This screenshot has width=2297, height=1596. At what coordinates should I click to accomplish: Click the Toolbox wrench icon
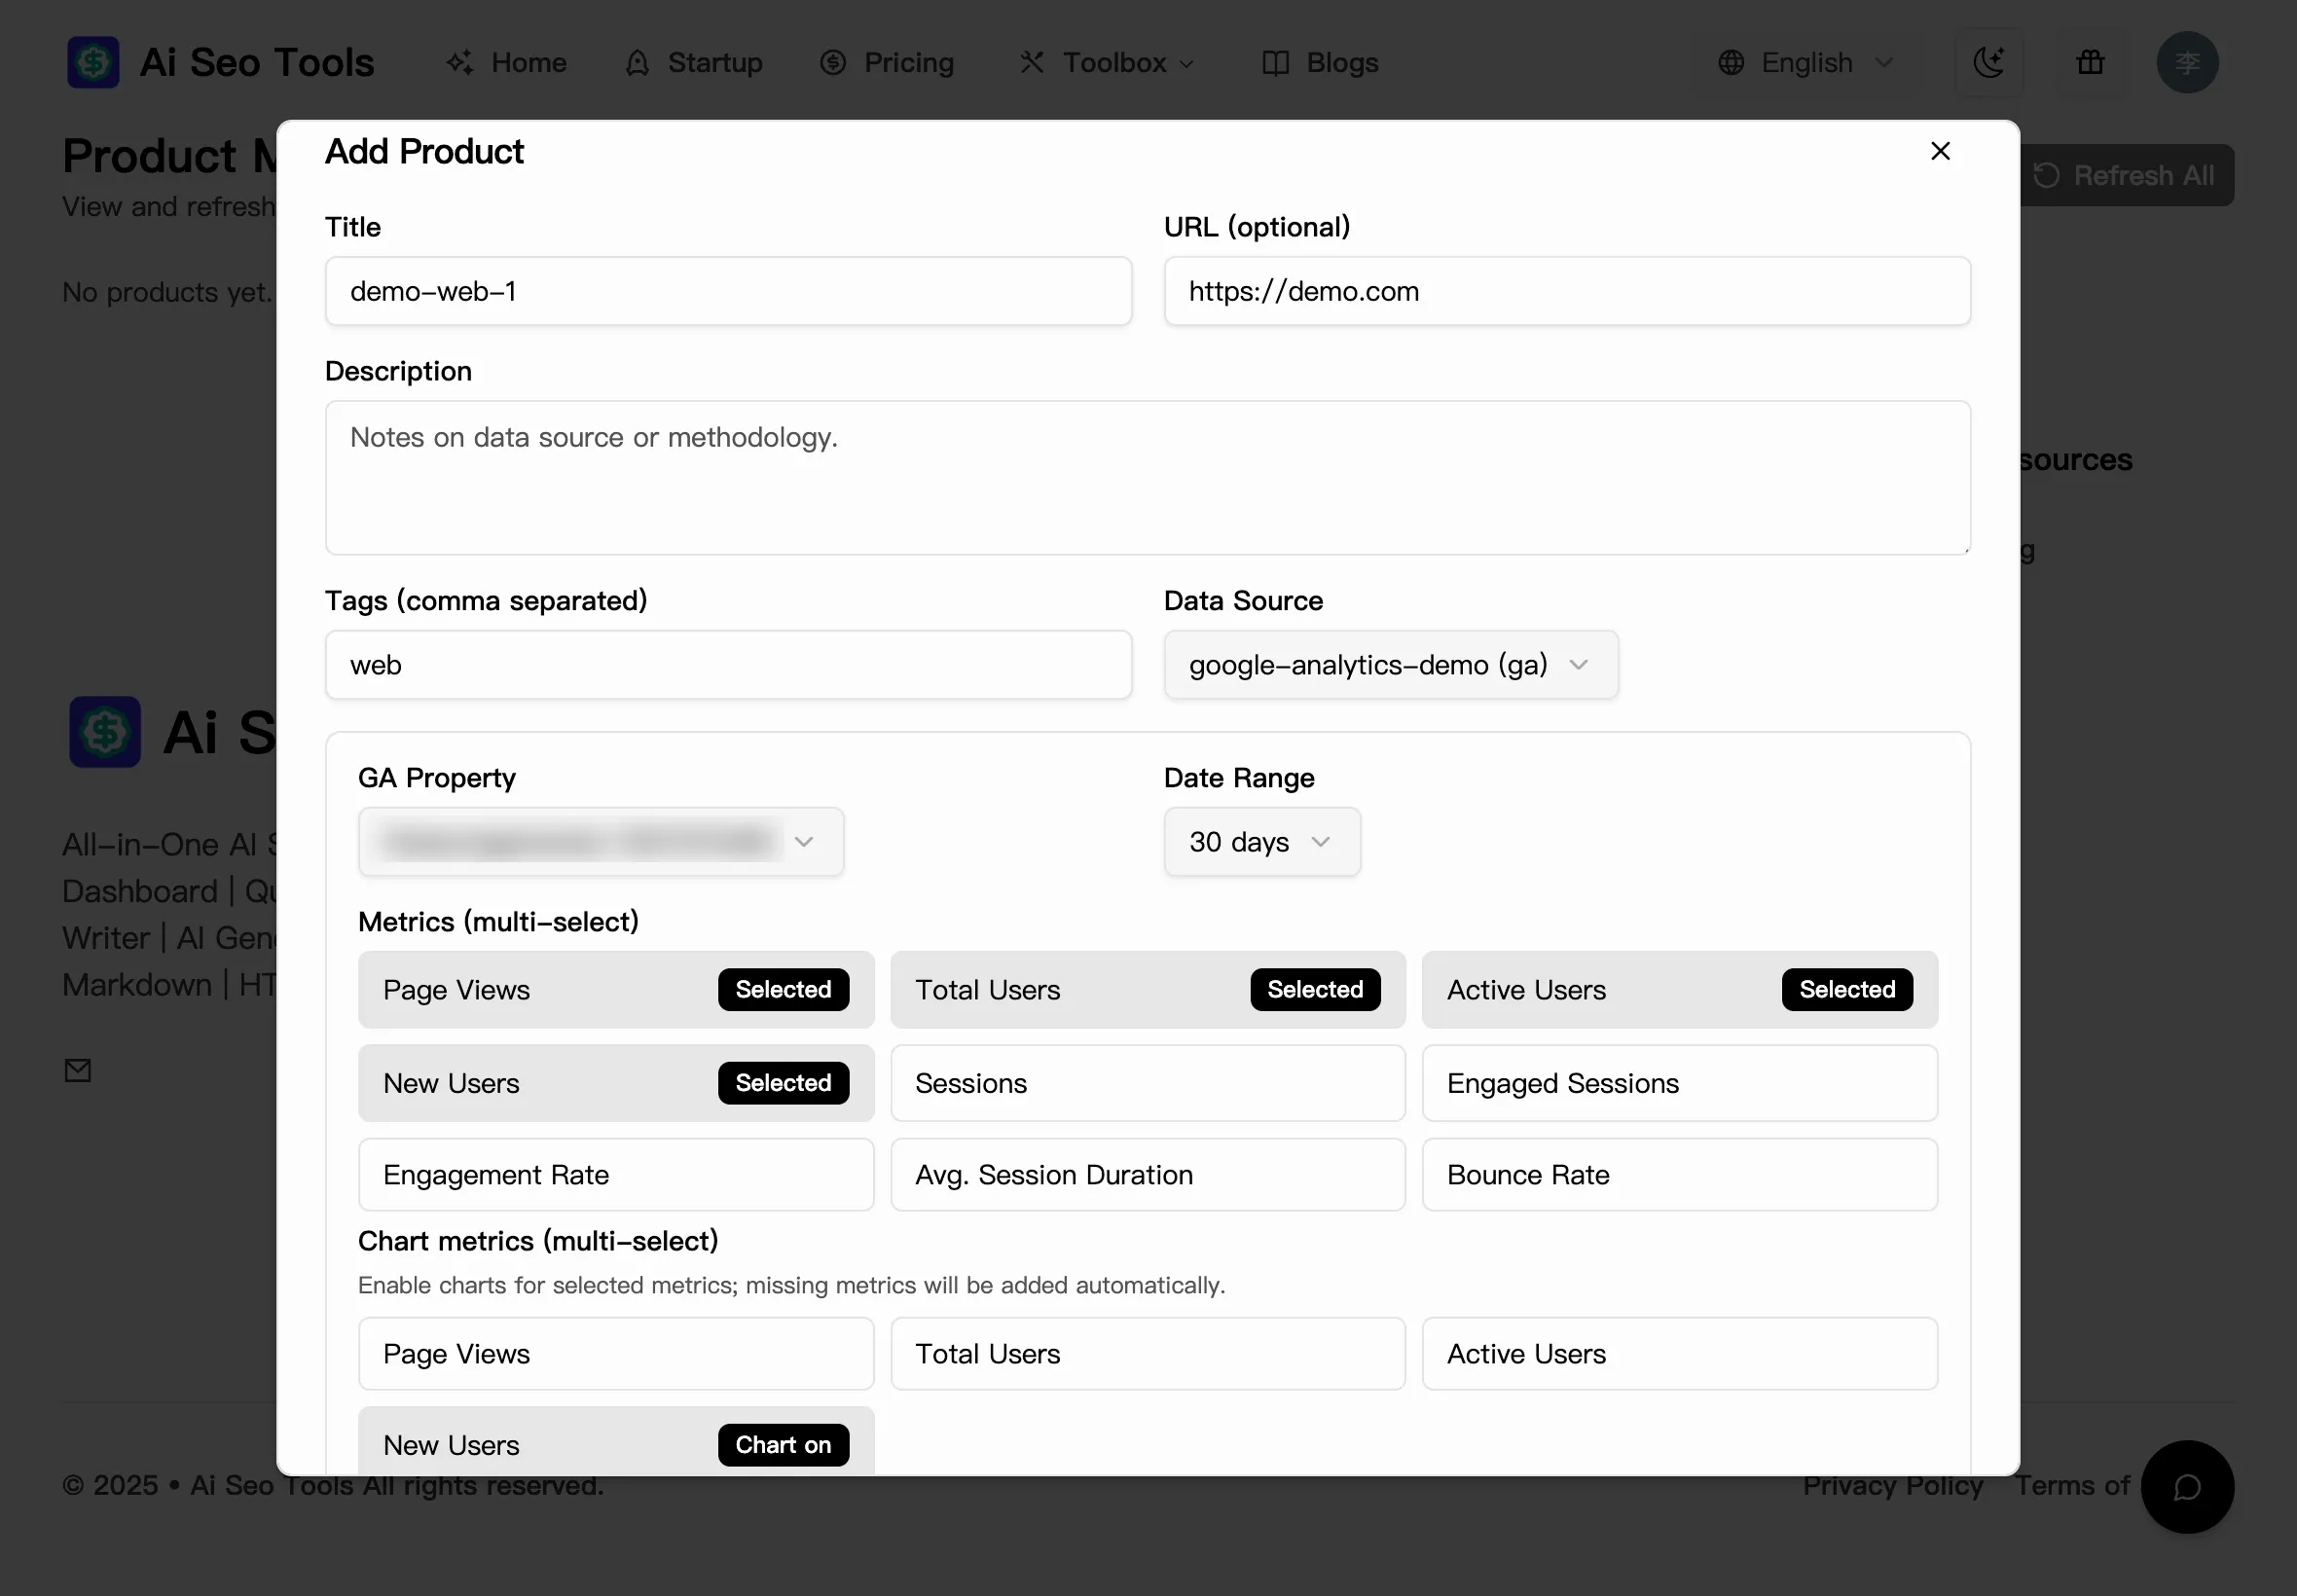click(x=1032, y=62)
